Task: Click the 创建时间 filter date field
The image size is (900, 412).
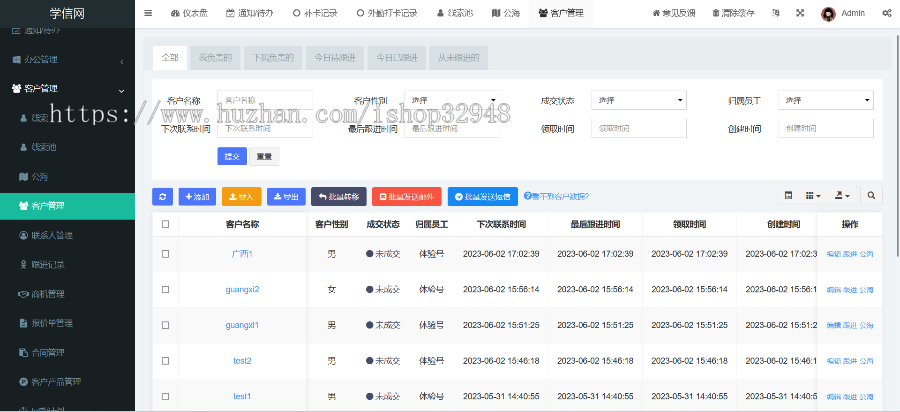Action: click(826, 129)
